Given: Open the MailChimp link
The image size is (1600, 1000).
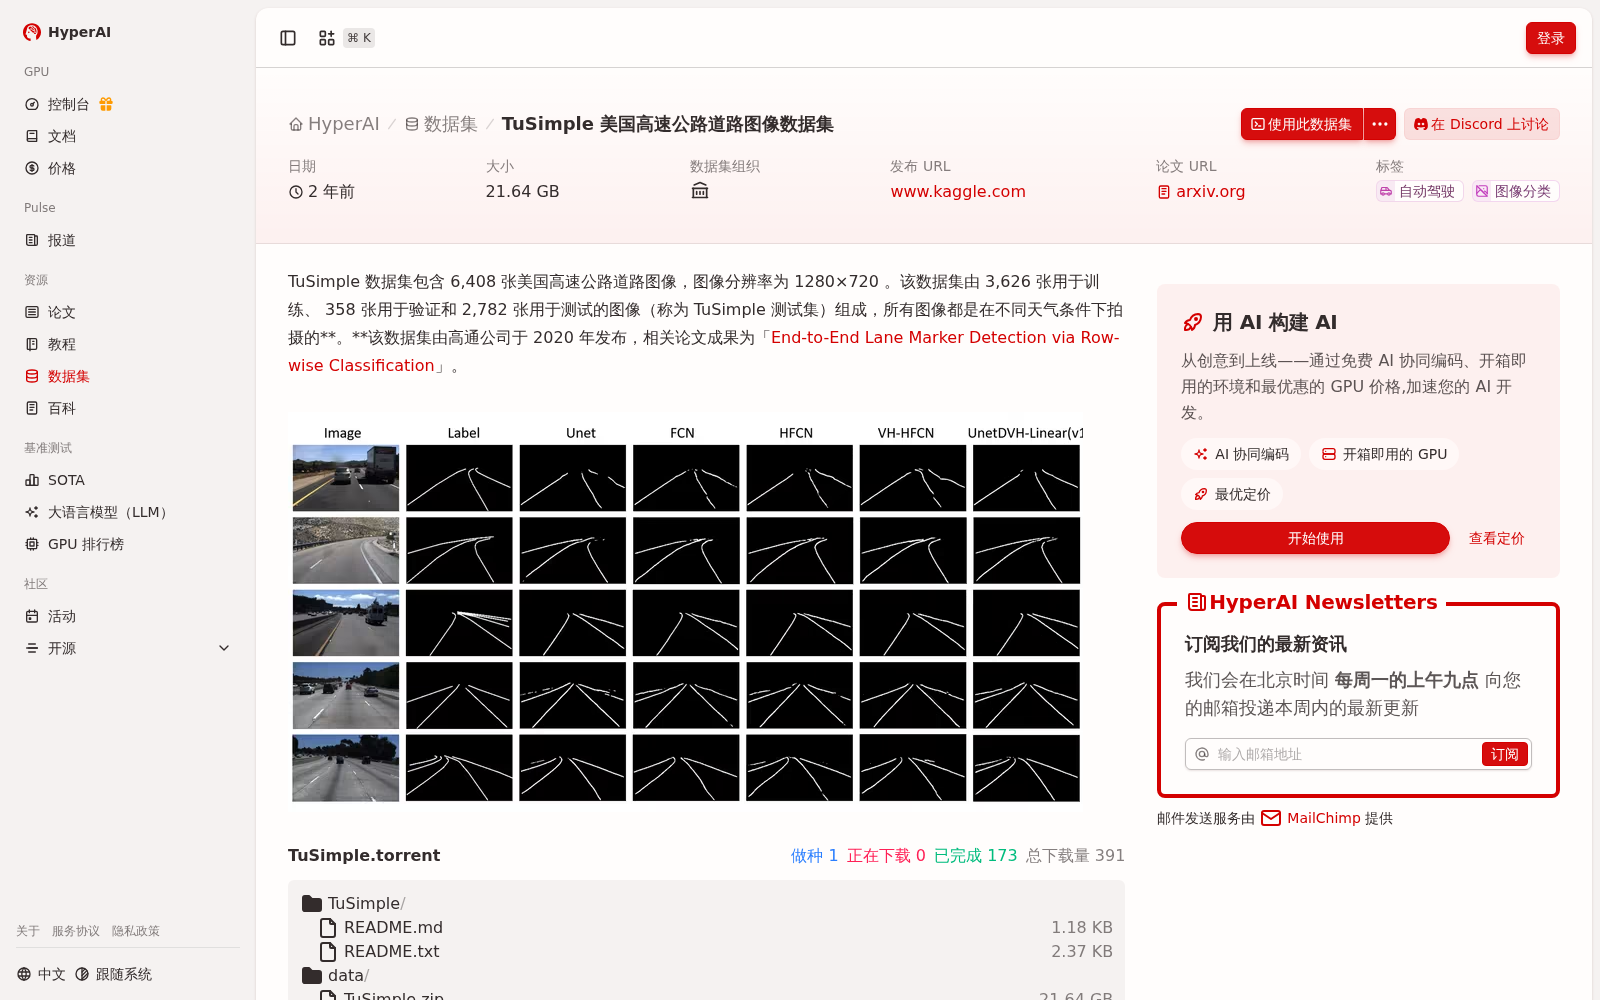Looking at the screenshot, I should coord(1323,818).
